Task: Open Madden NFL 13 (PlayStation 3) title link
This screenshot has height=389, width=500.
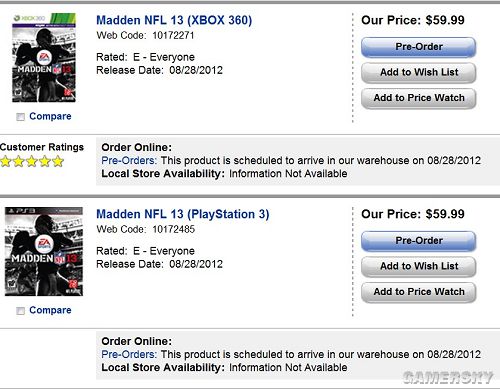Action: (183, 214)
